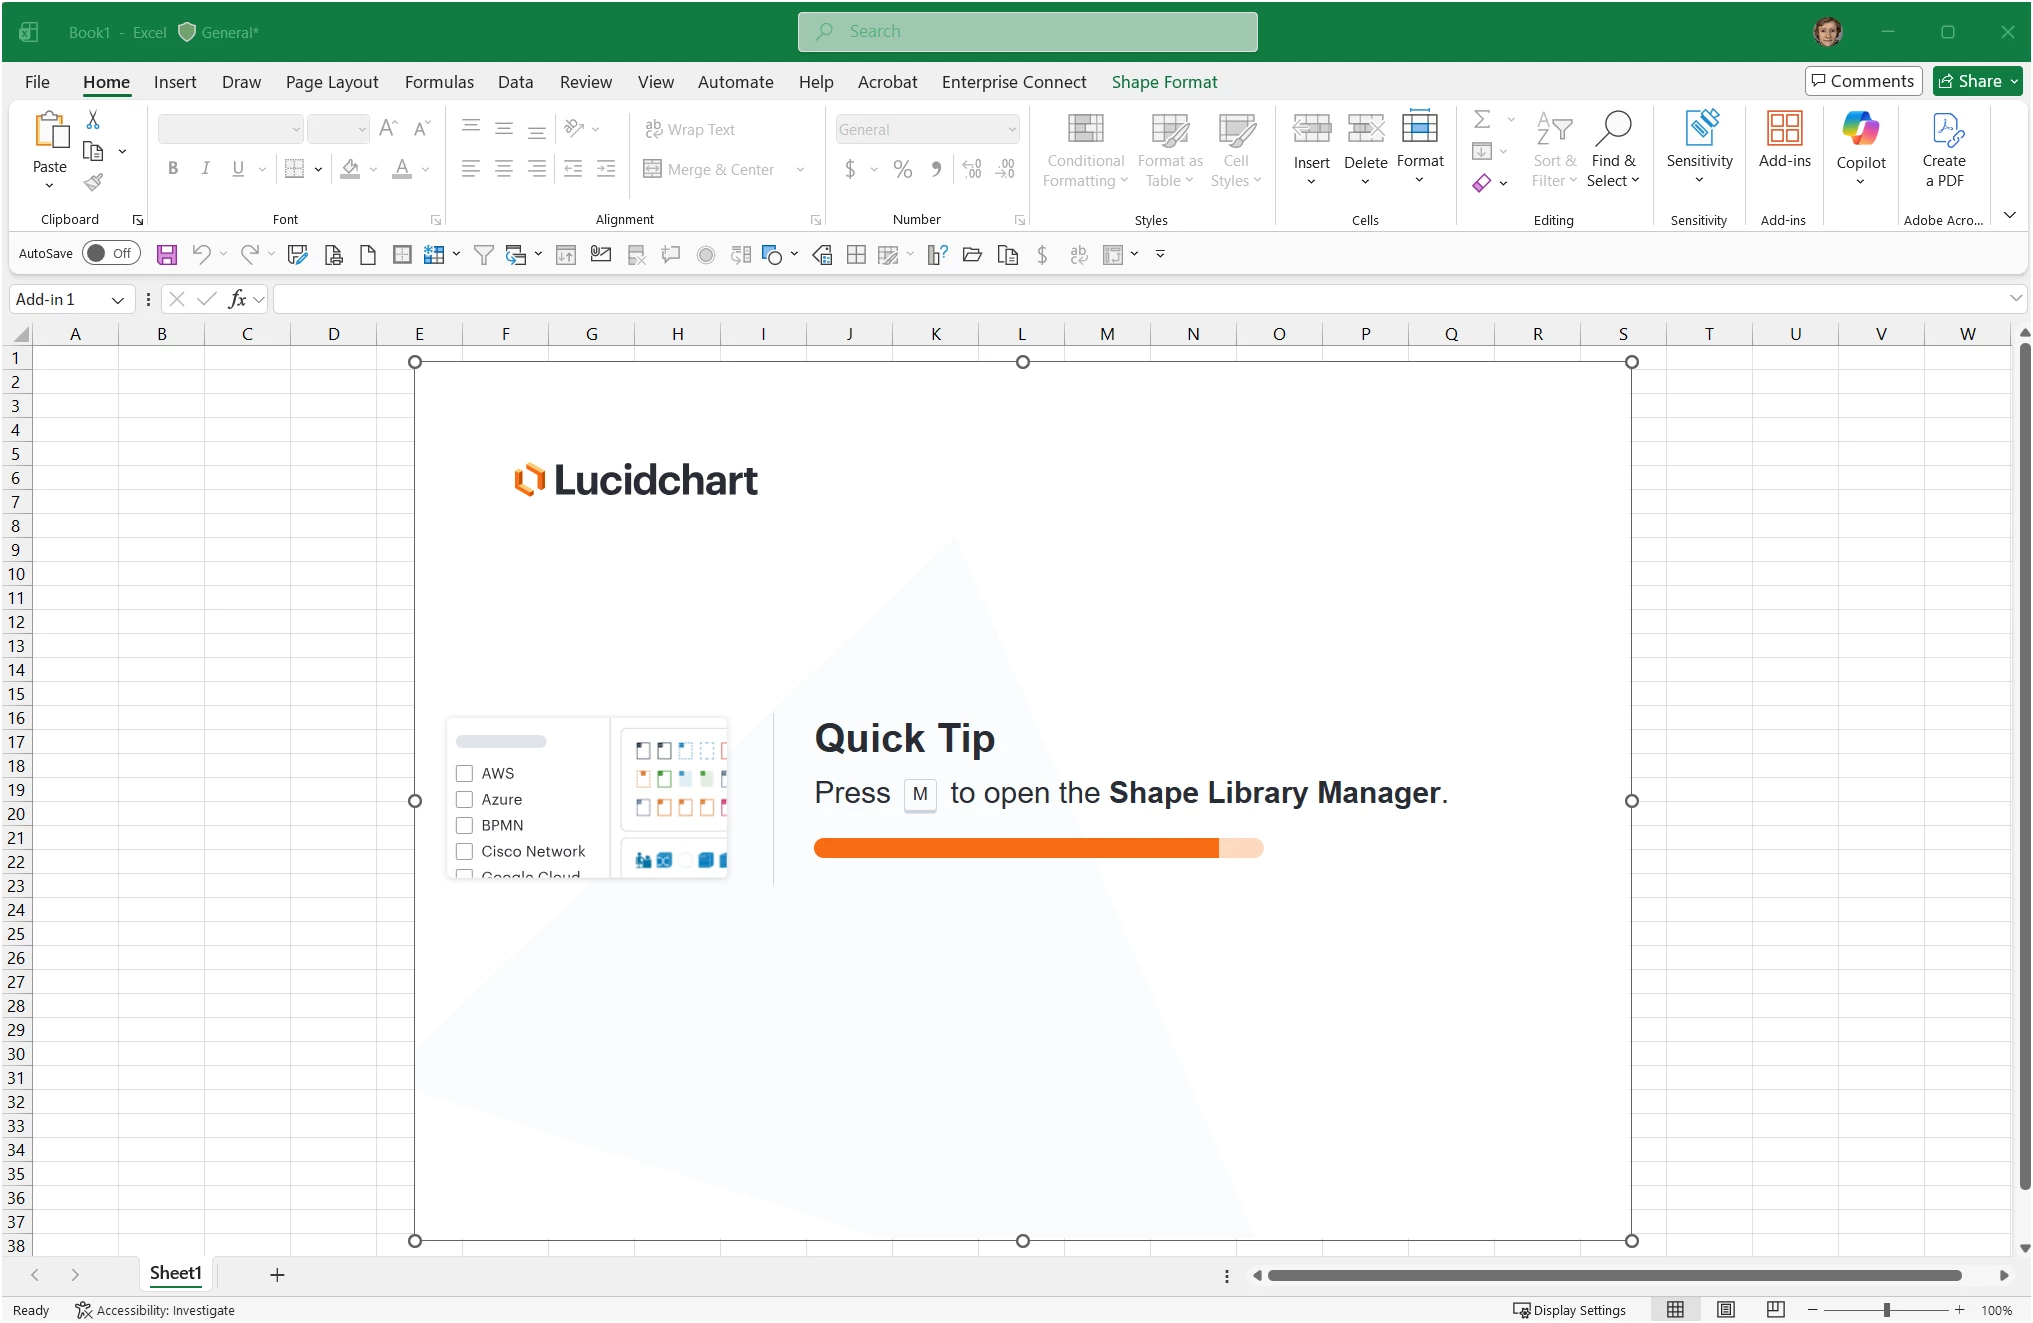Click the zoom slider in status bar

(x=1886, y=1310)
